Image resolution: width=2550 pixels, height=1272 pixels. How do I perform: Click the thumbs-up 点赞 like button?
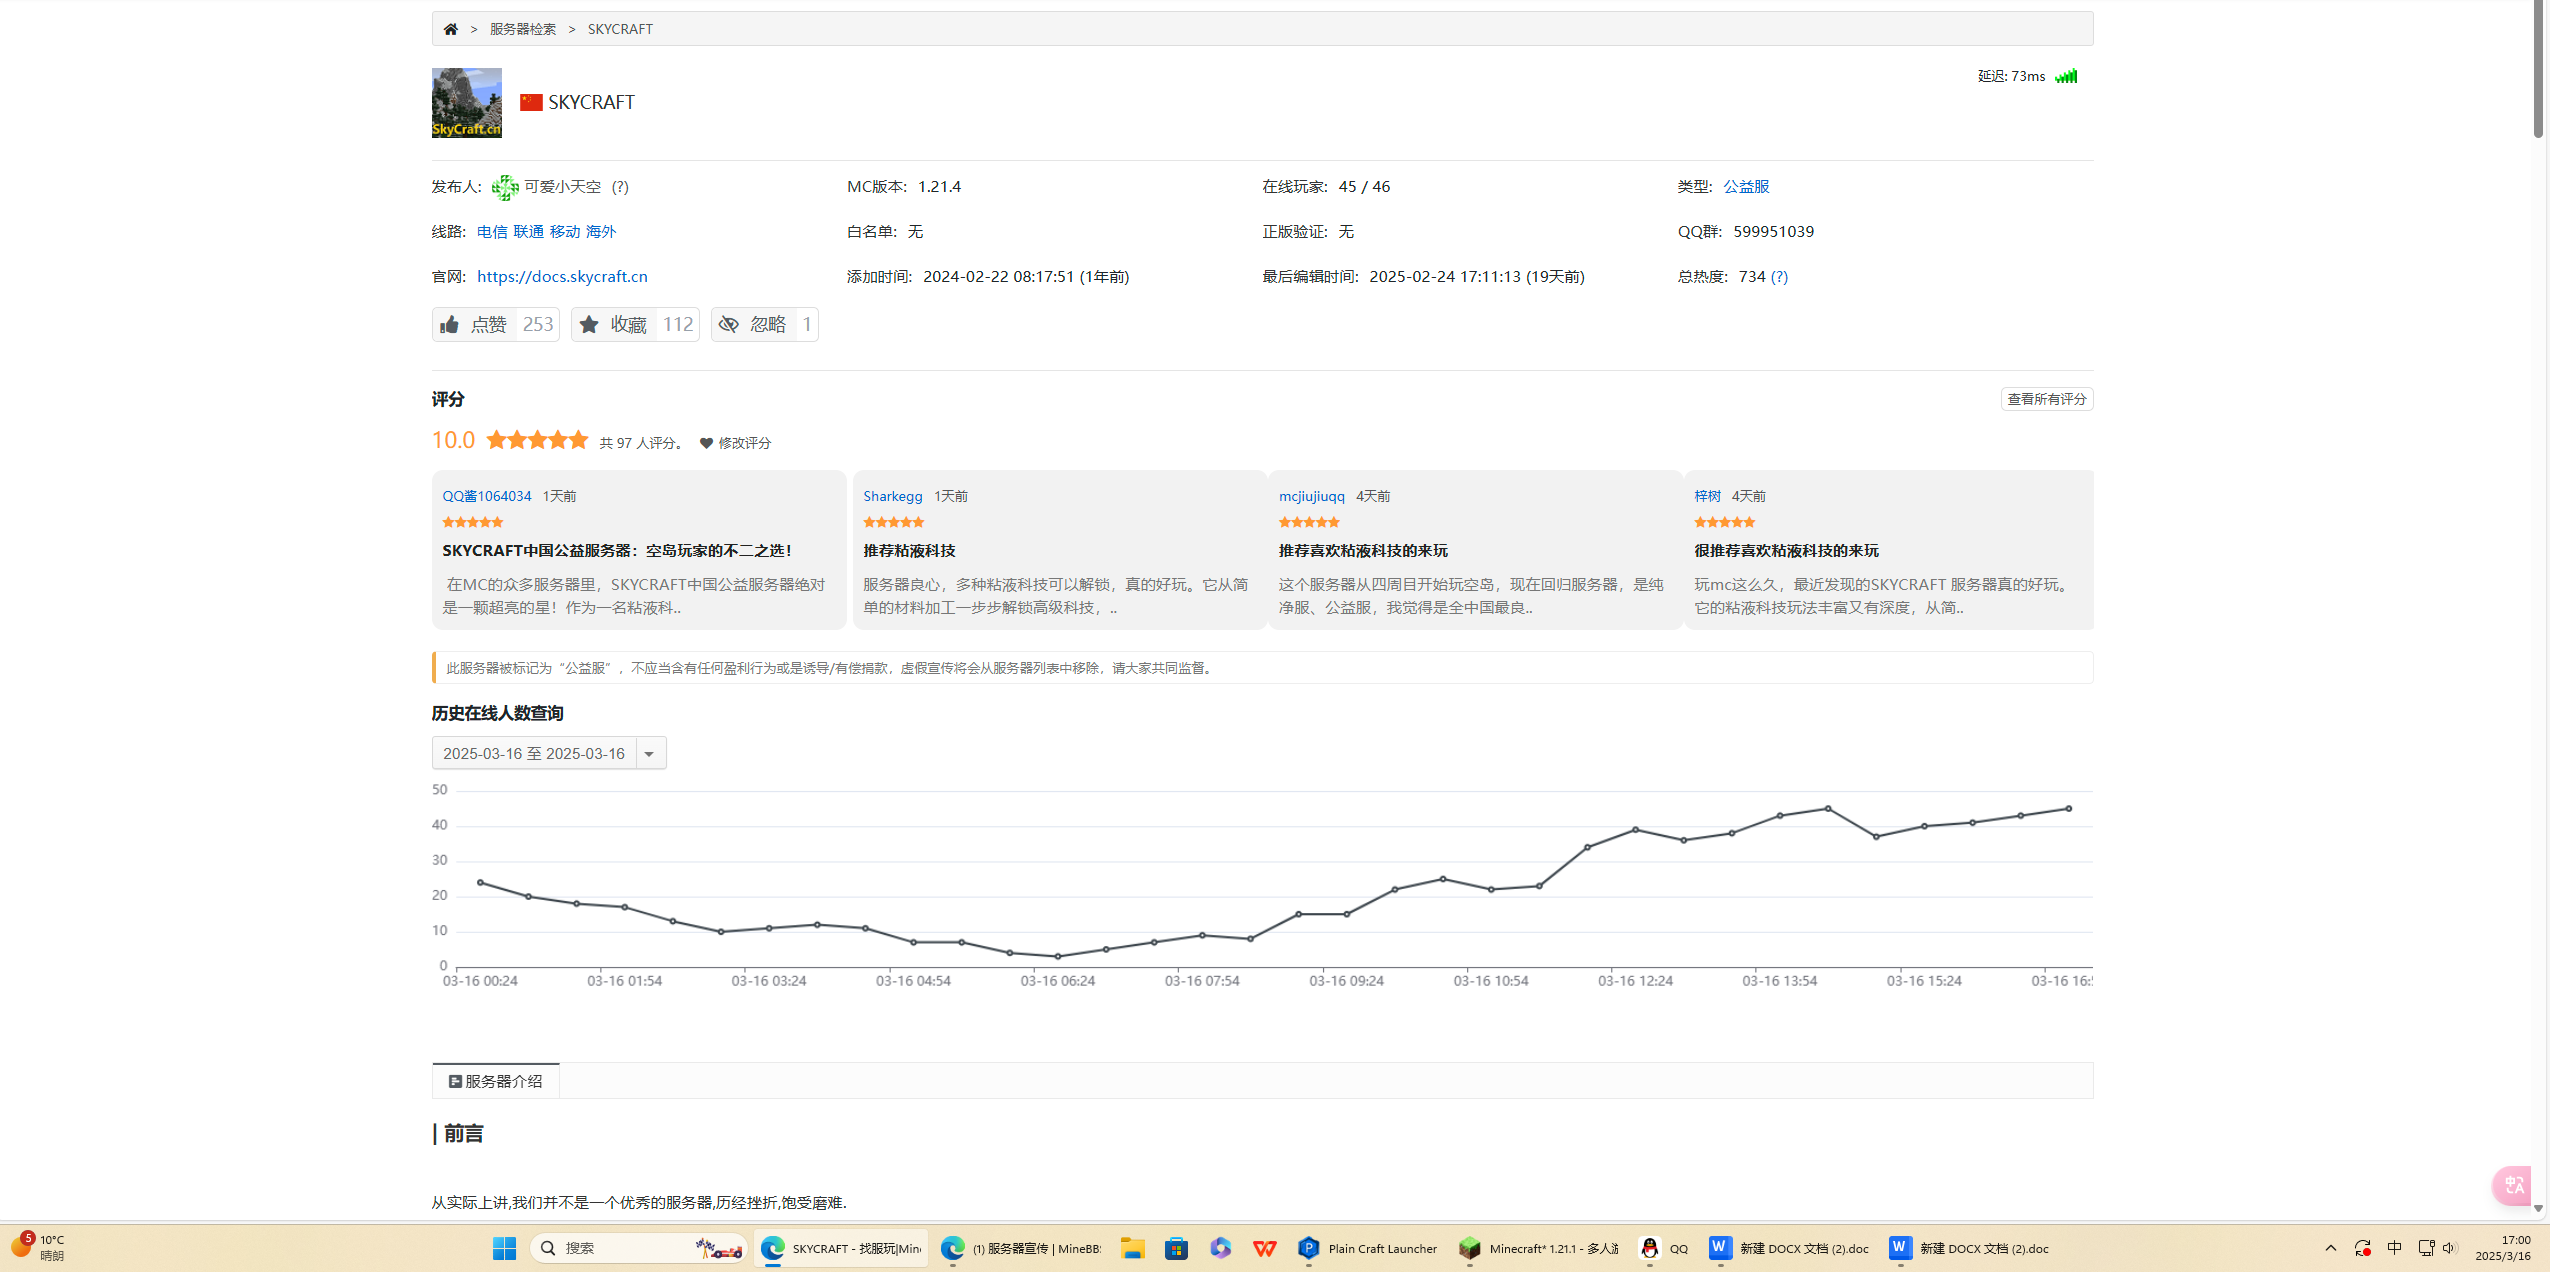(475, 324)
